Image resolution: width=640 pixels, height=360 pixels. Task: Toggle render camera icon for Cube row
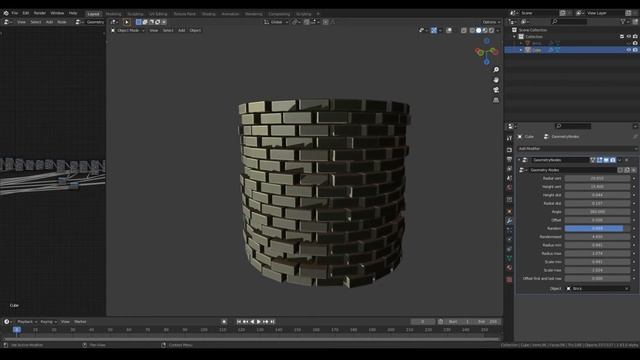pos(635,50)
